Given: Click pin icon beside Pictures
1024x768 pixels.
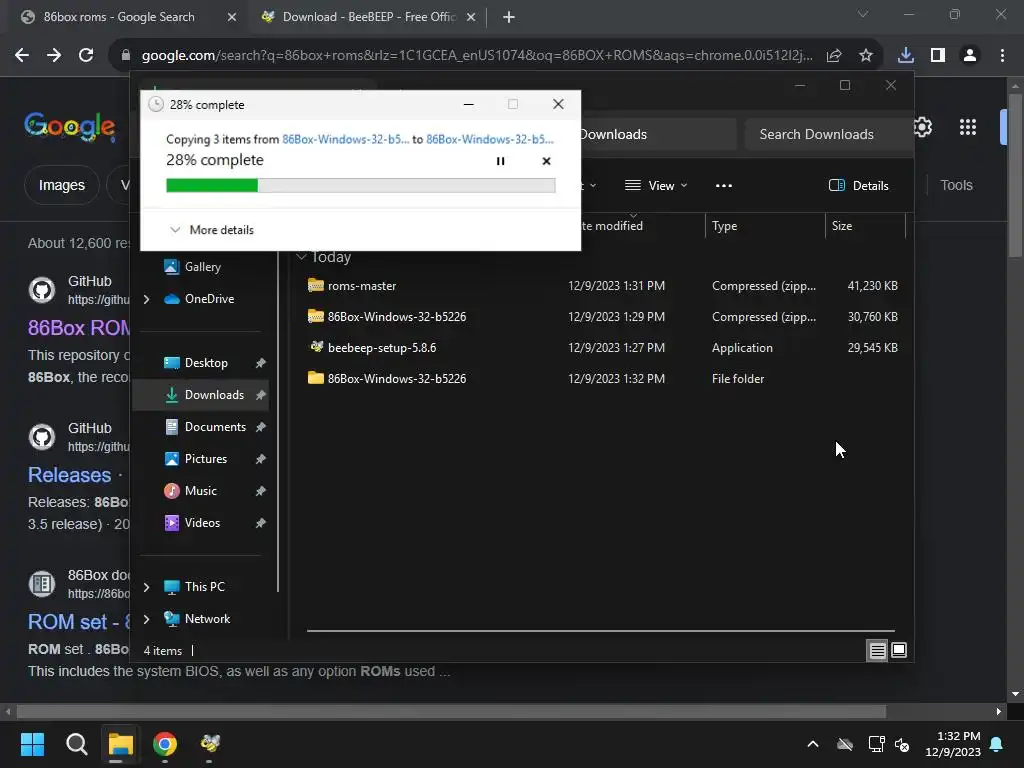Looking at the screenshot, I should 260,459.
